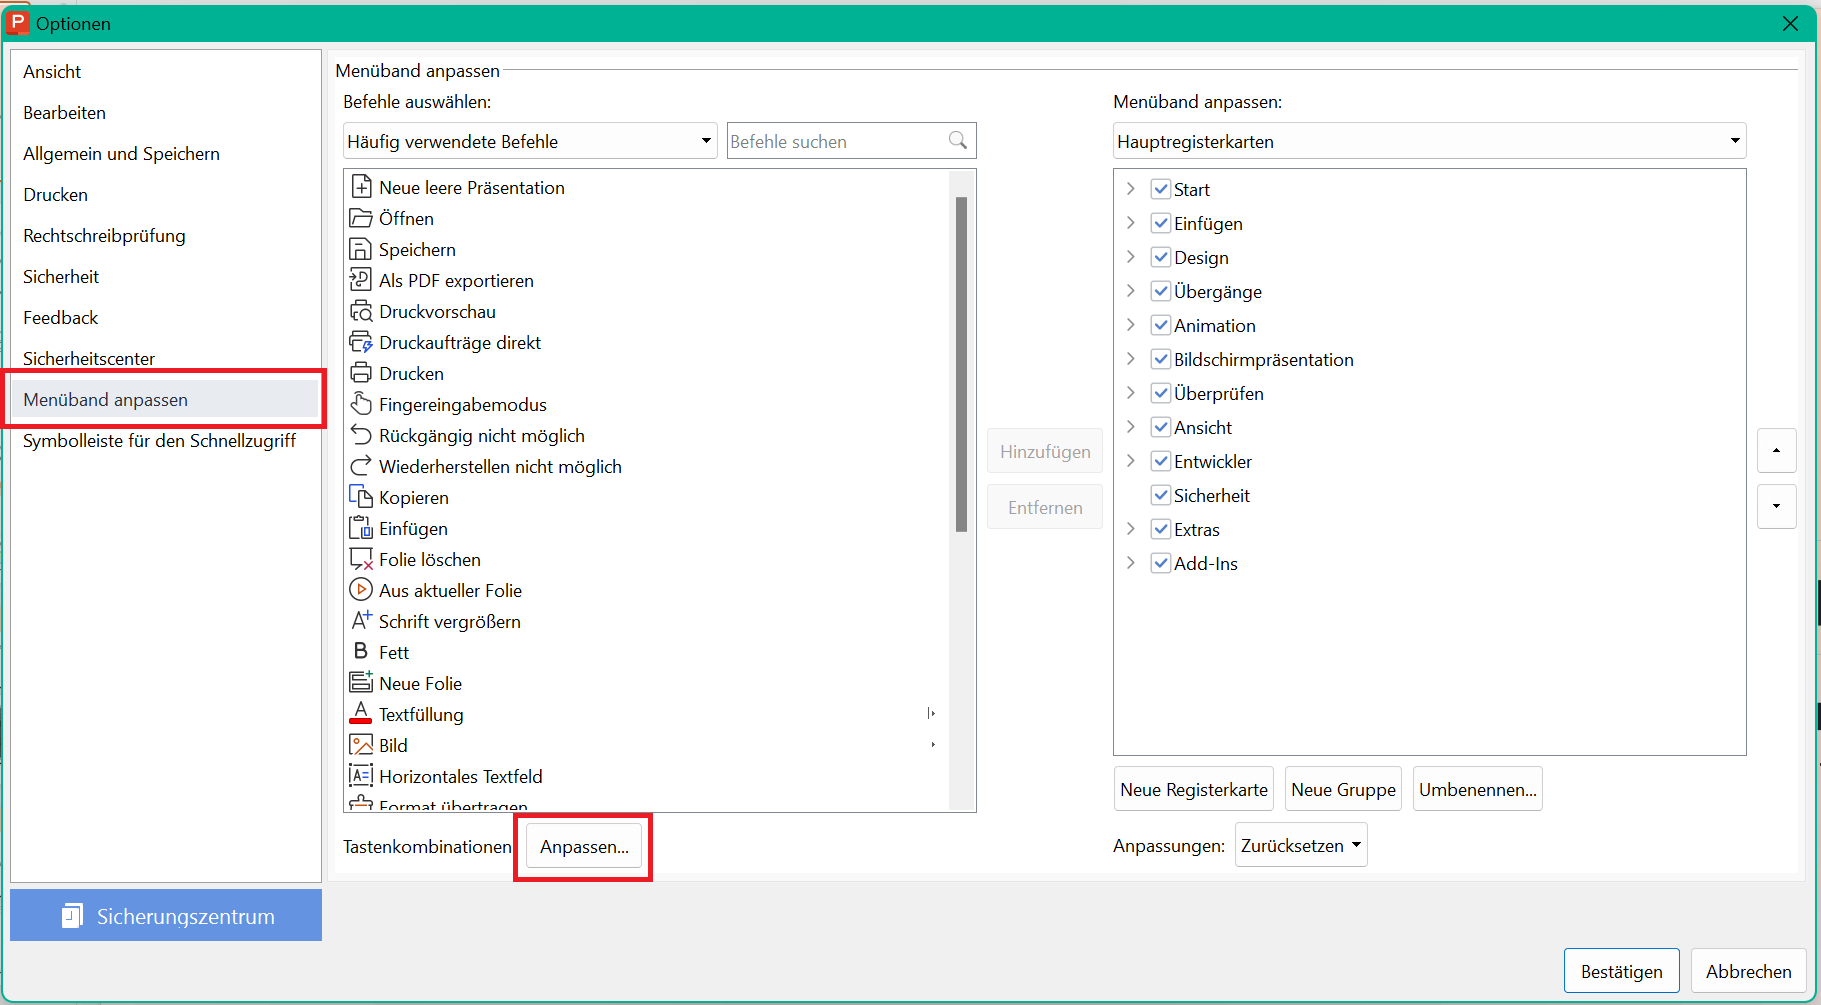This screenshot has height=1005, width=1821.
Task: Click the search magnifier icon
Action: click(x=958, y=141)
